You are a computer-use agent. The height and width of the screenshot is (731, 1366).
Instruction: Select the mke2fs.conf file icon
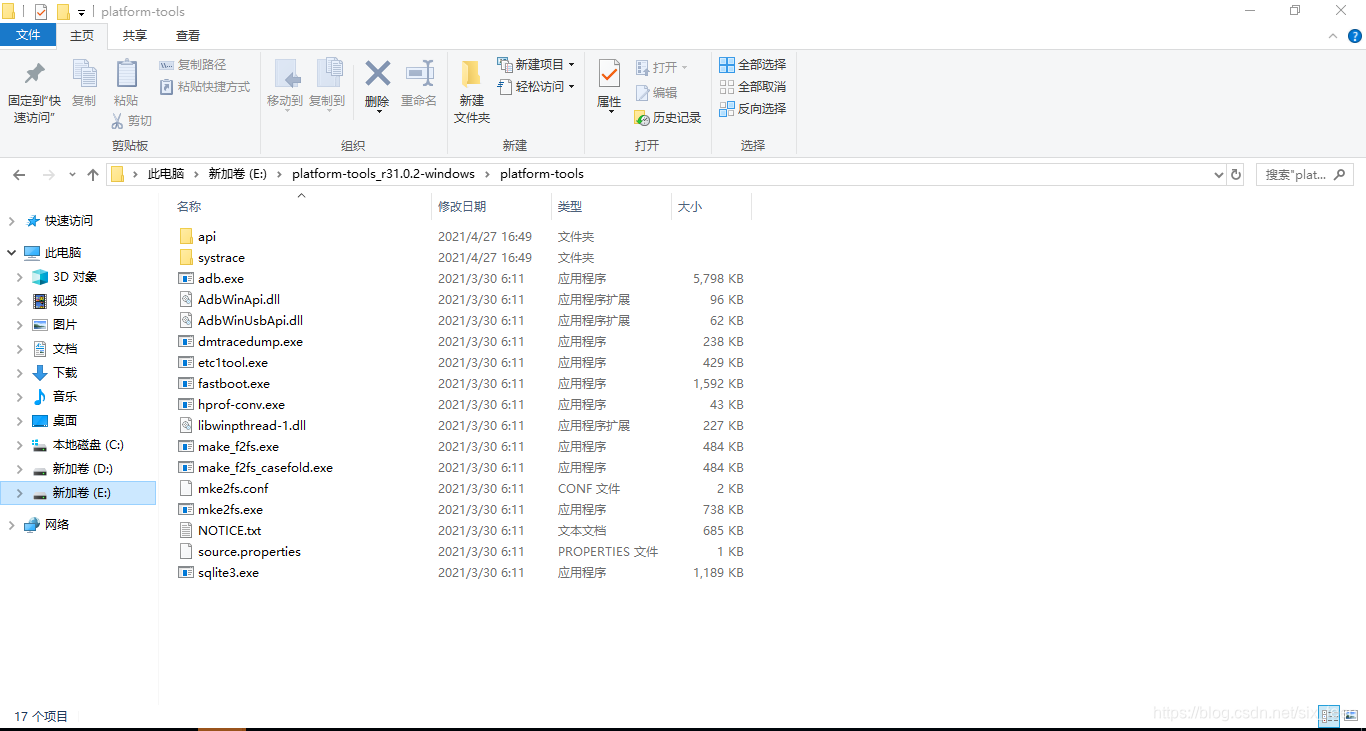click(x=185, y=489)
